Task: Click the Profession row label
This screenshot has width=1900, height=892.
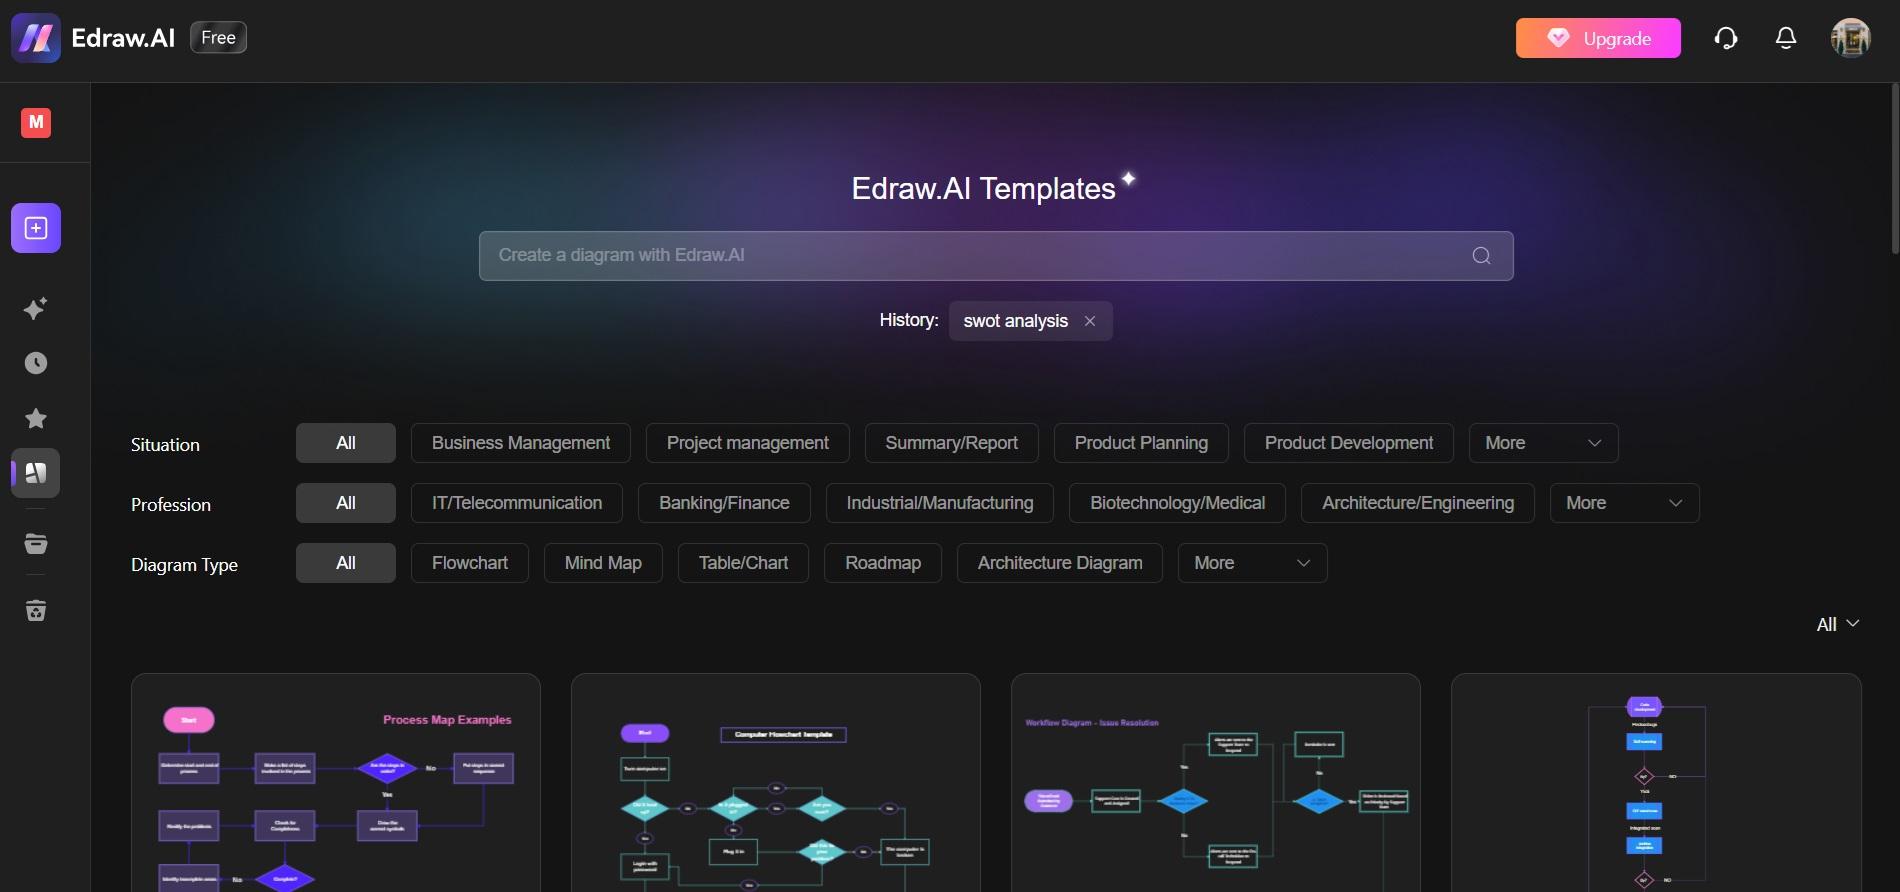Action: tap(171, 505)
